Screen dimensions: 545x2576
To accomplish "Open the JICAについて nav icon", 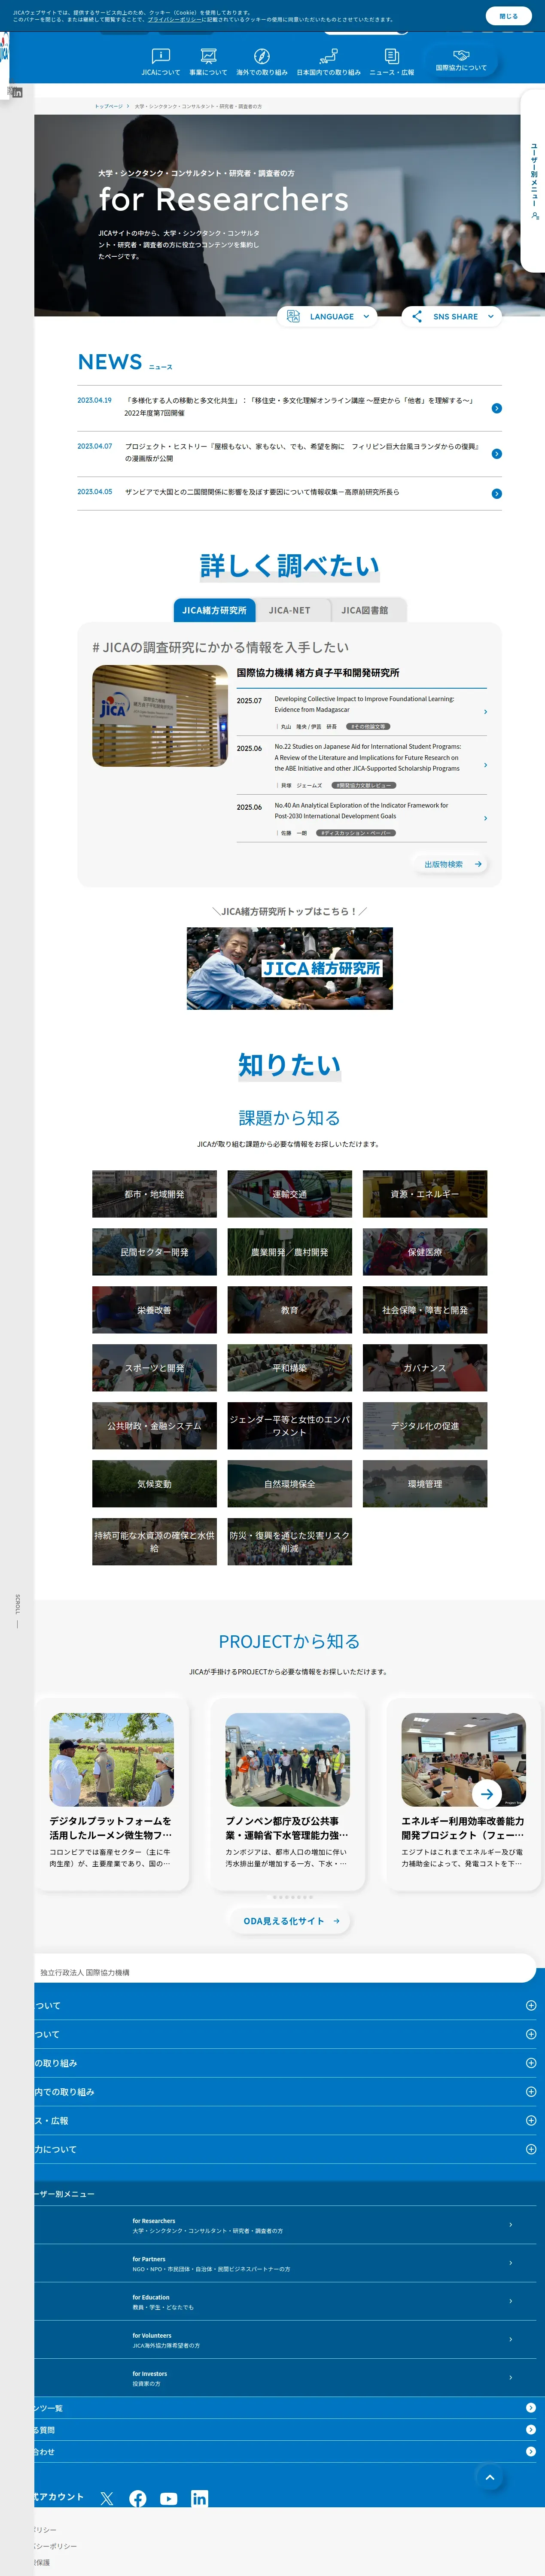I will pyautogui.click(x=160, y=56).
